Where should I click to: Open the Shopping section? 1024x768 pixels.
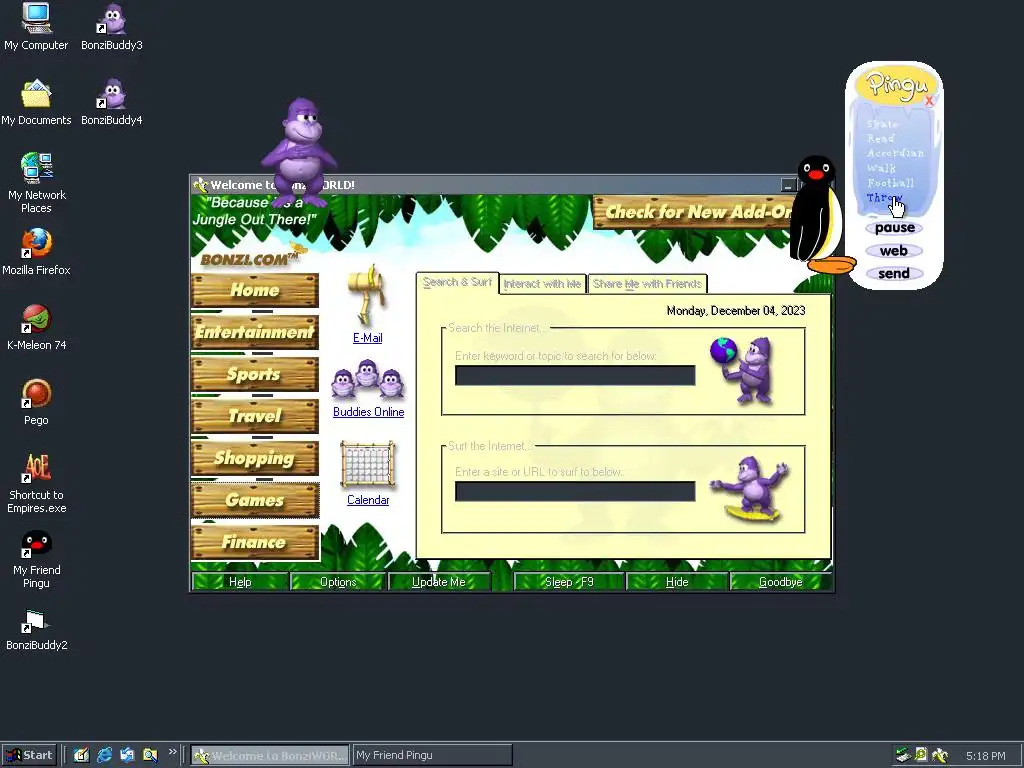pyautogui.click(x=255, y=458)
